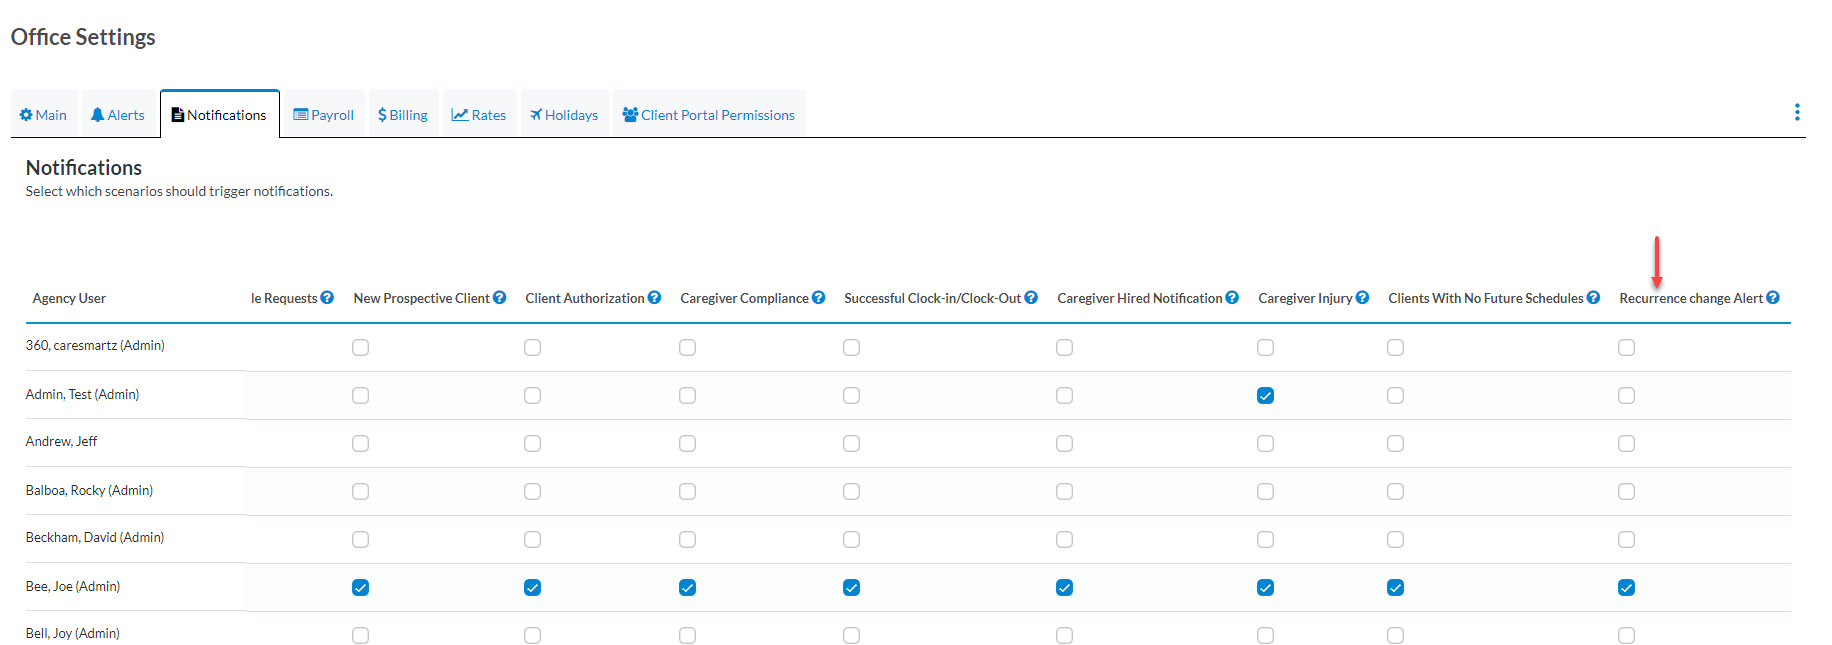The width and height of the screenshot is (1832, 645).
Task: Enable Caregiver Compliance for 360, caresmartz
Action: coord(687,348)
